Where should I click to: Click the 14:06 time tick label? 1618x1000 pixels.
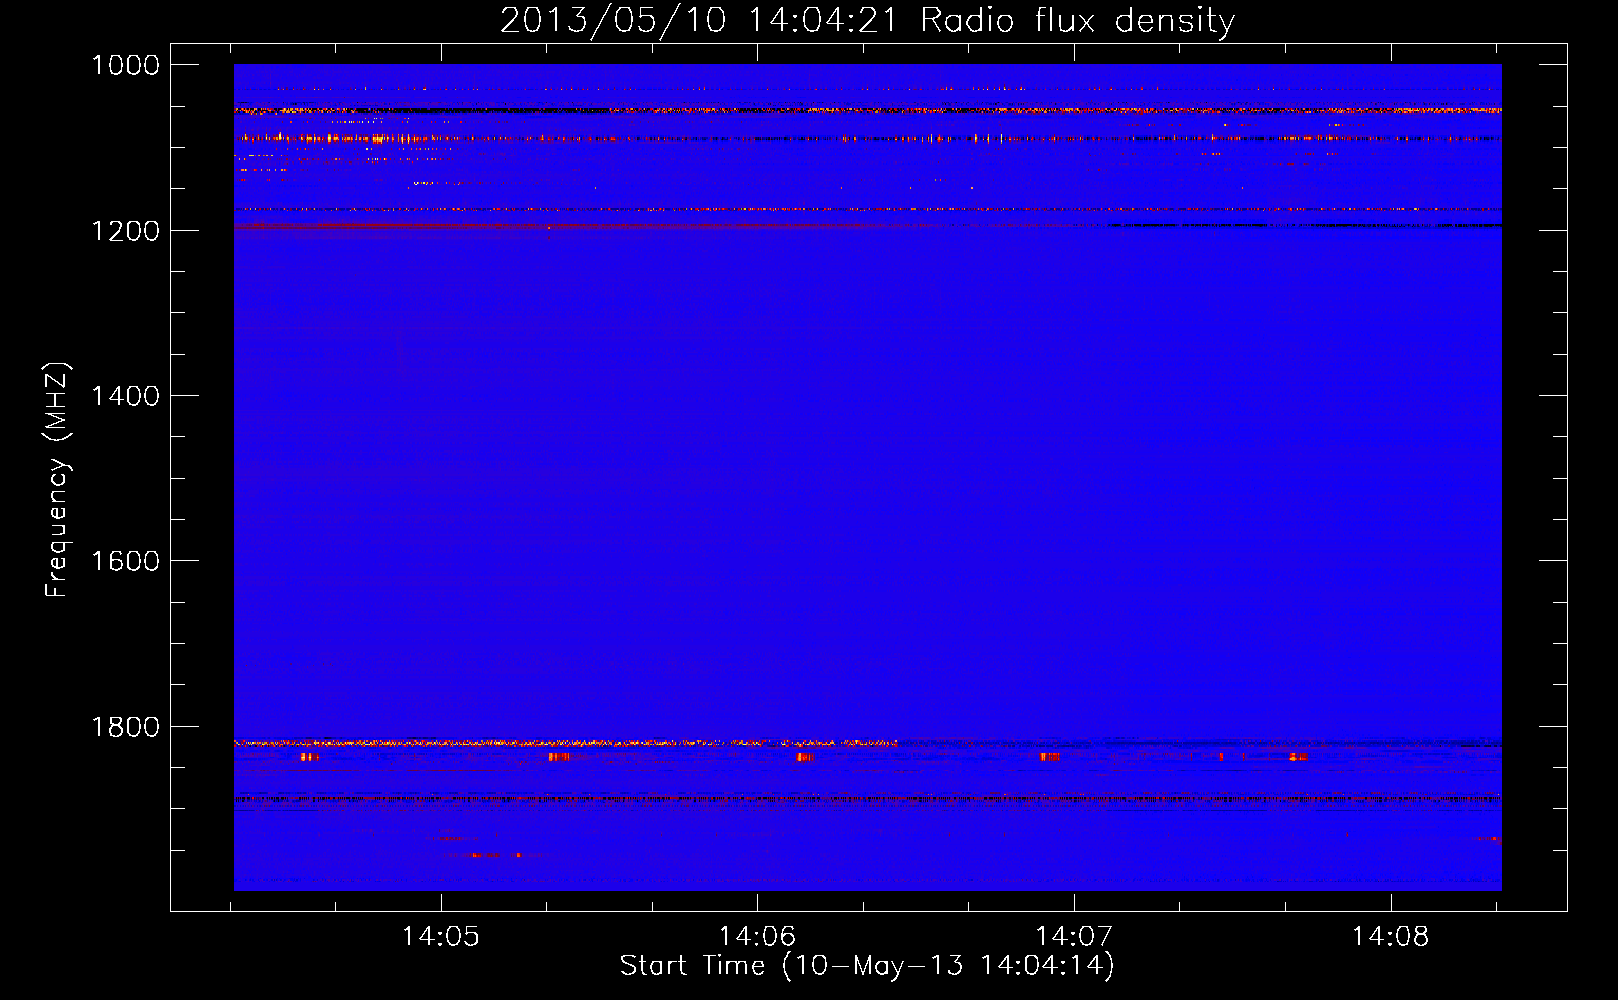[x=757, y=936]
